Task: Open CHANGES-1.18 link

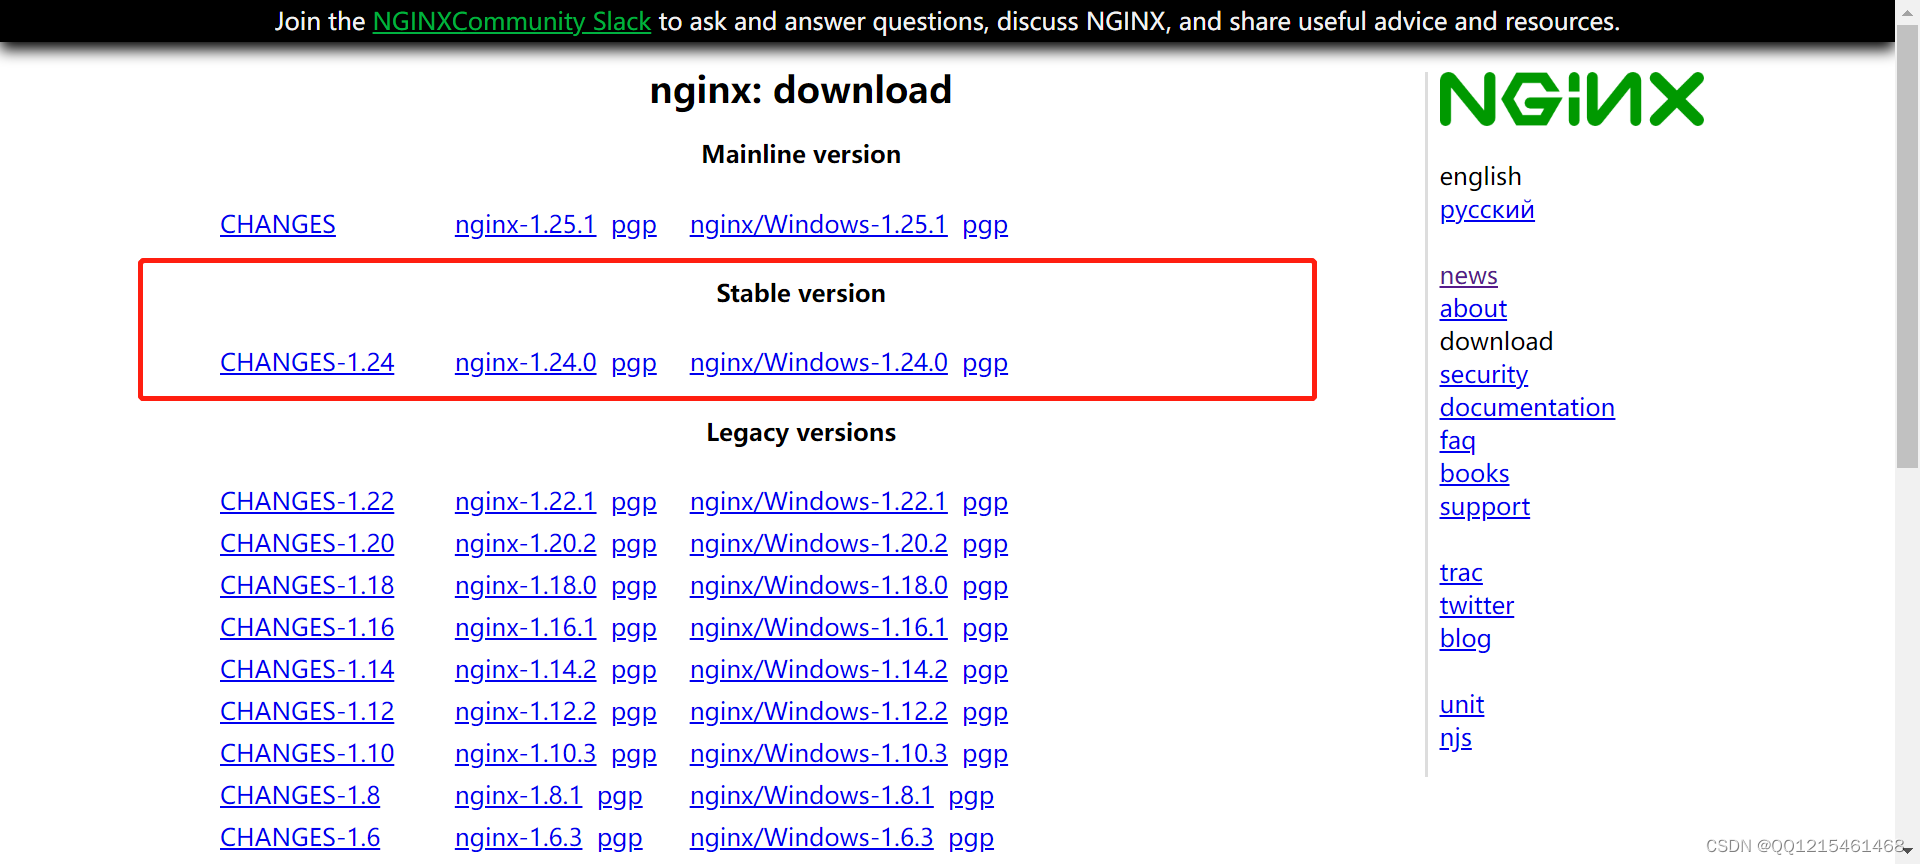Action: click(307, 585)
